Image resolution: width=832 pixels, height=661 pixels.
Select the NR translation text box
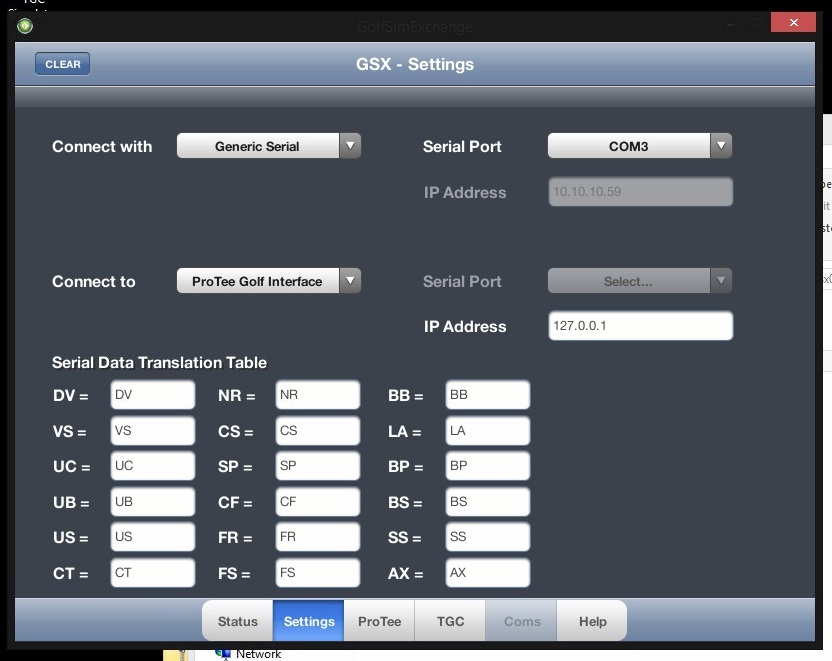click(317, 395)
